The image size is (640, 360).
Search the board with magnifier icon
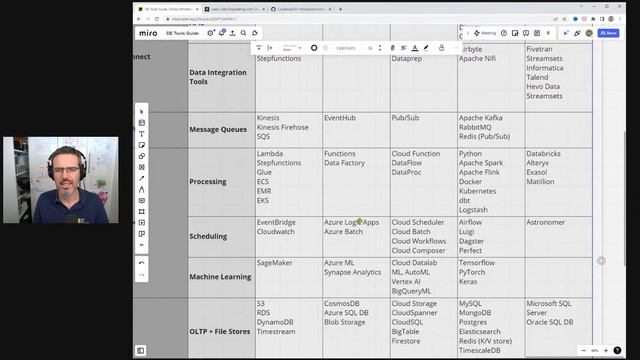[243, 33]
